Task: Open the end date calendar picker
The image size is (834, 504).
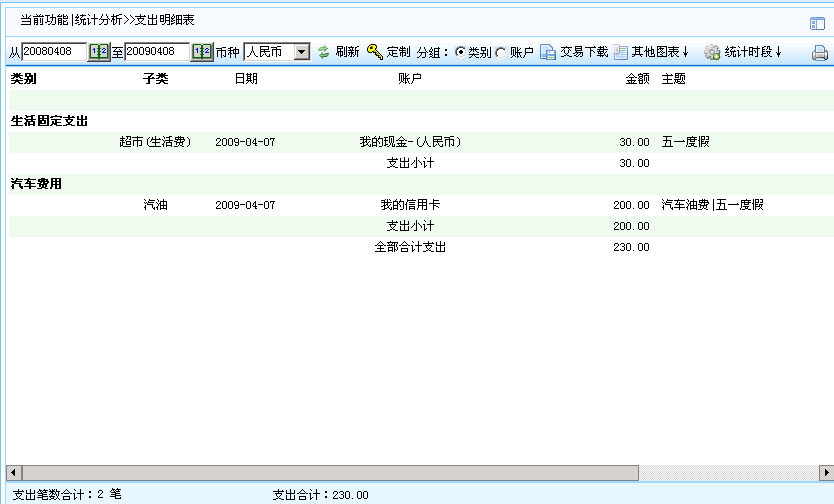Action: pyautogui.click(x=202, y=52)
